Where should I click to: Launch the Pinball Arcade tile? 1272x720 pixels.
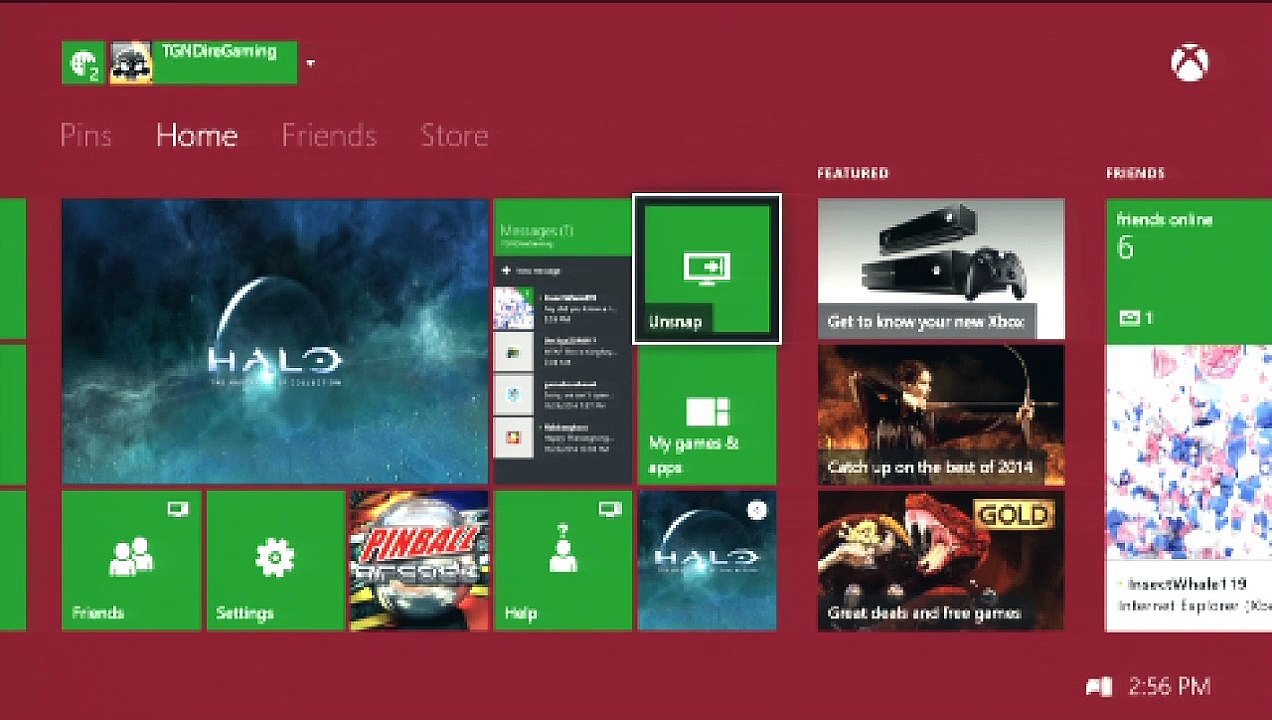[x=418, y=560]
